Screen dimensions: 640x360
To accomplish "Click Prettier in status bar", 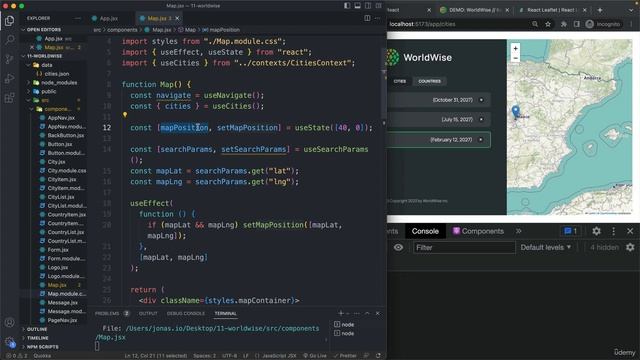I will point(345,356).
